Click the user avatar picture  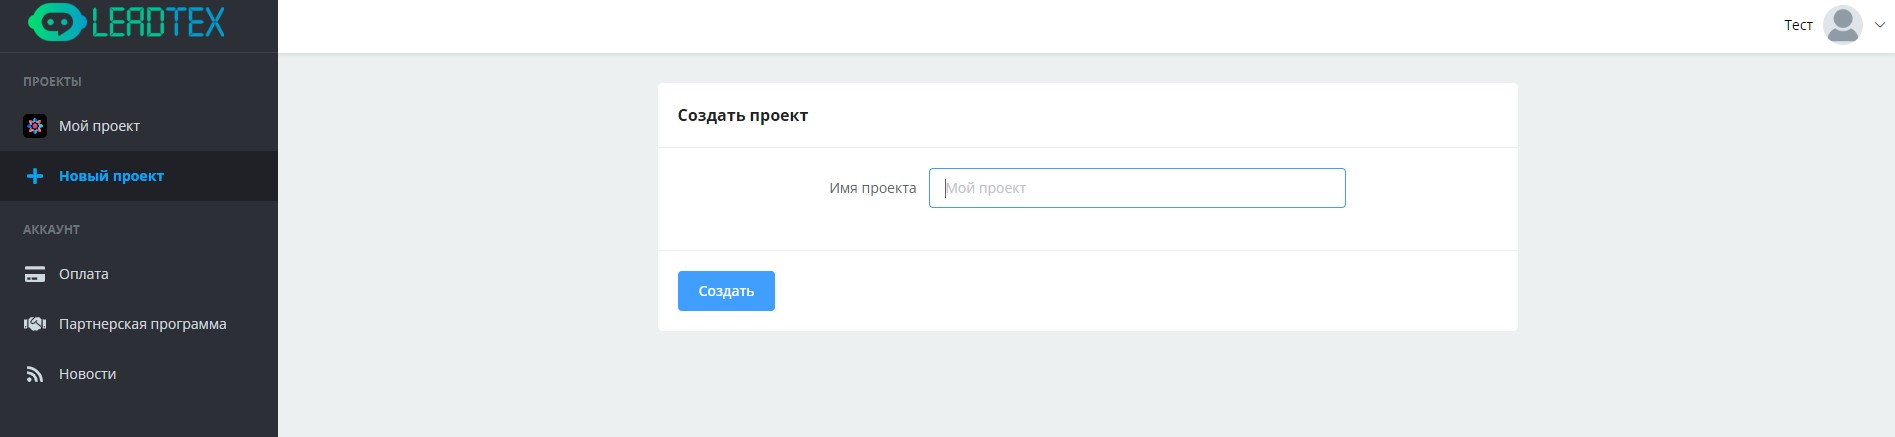point(1842,25)
